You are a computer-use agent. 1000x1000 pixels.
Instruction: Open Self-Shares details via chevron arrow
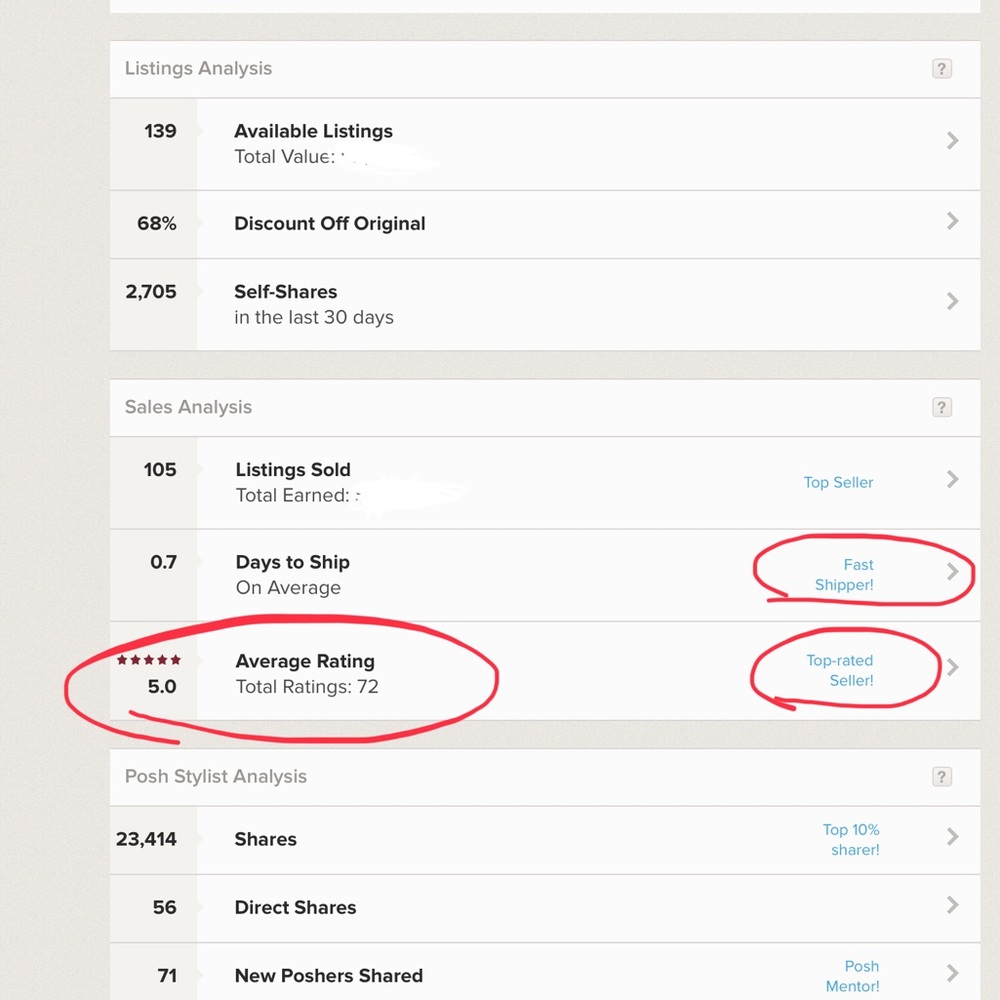[952, 301]
